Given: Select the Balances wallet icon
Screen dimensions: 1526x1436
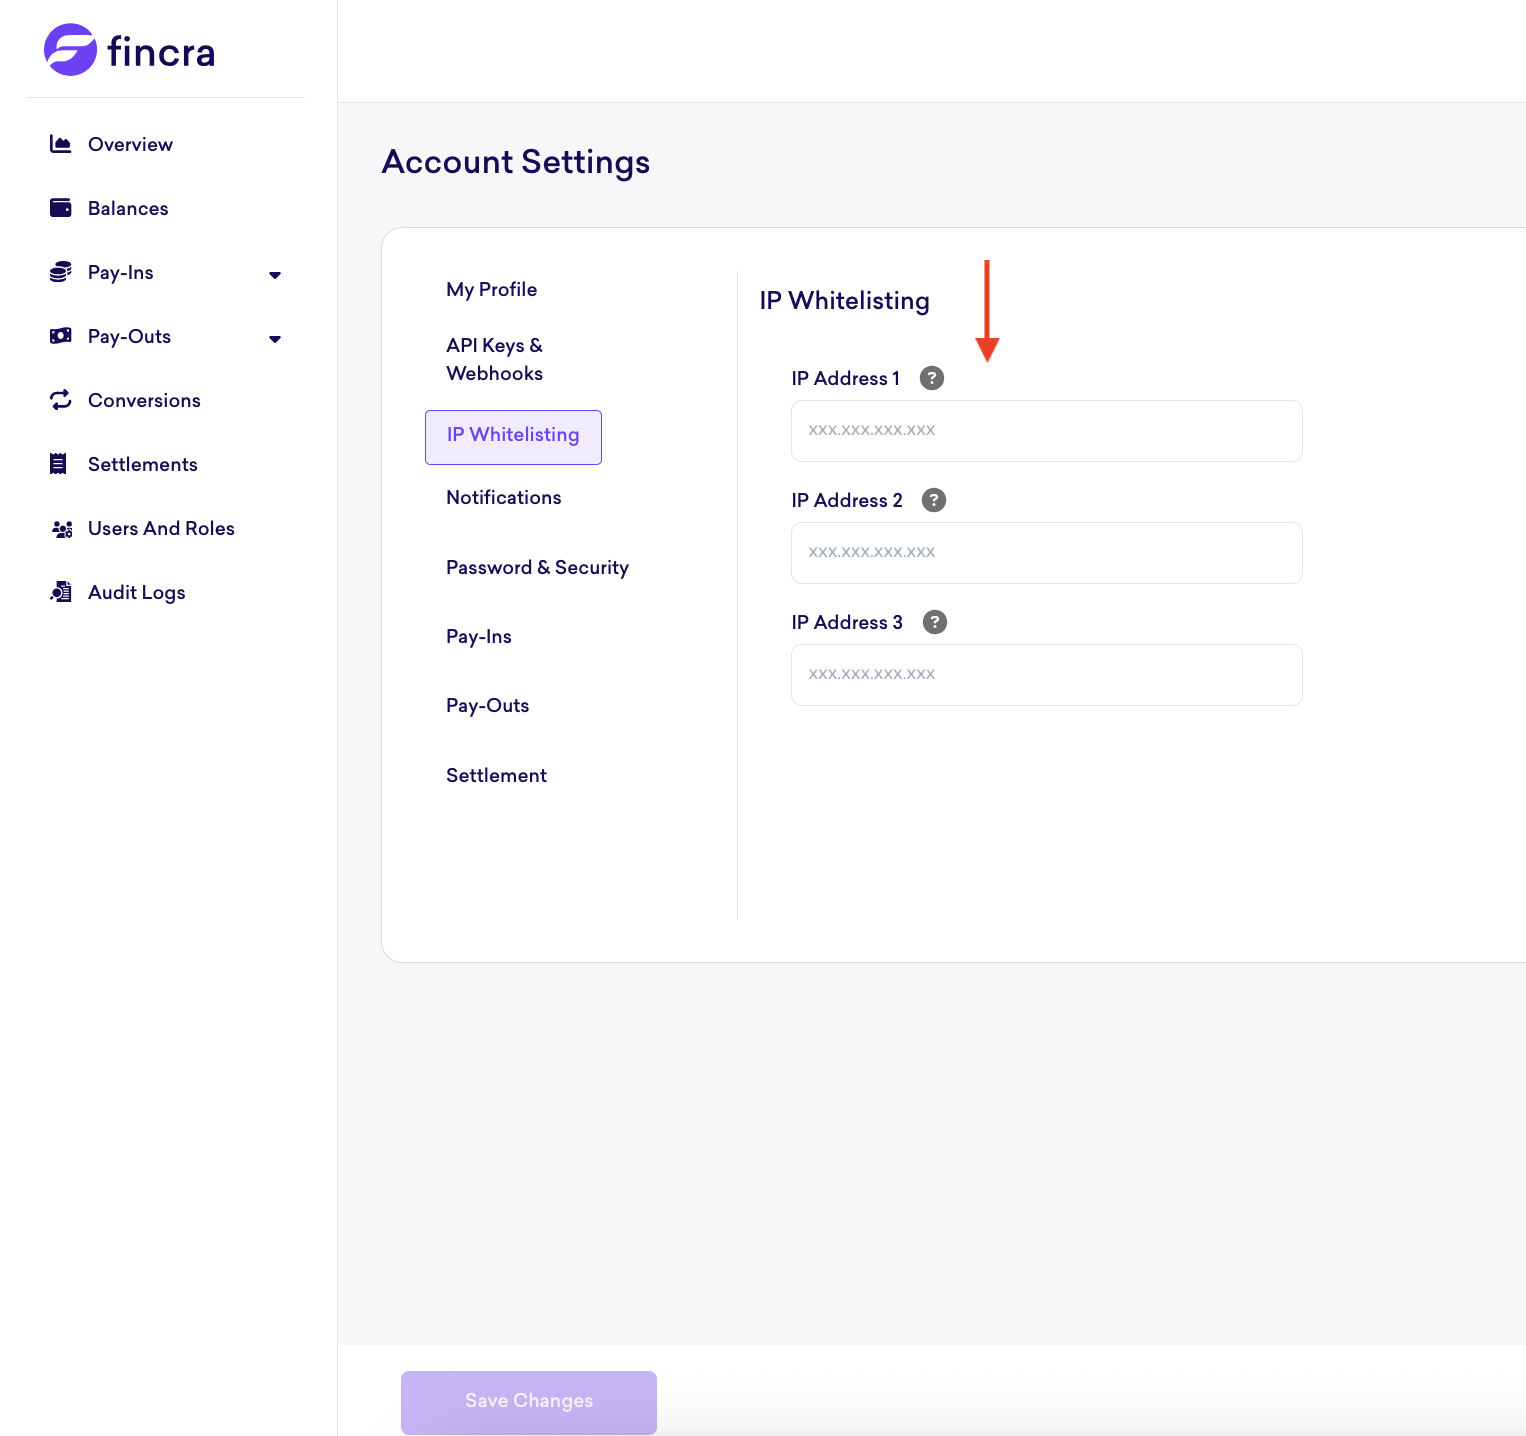Looking at the screenshot, I should coord(61,208).
